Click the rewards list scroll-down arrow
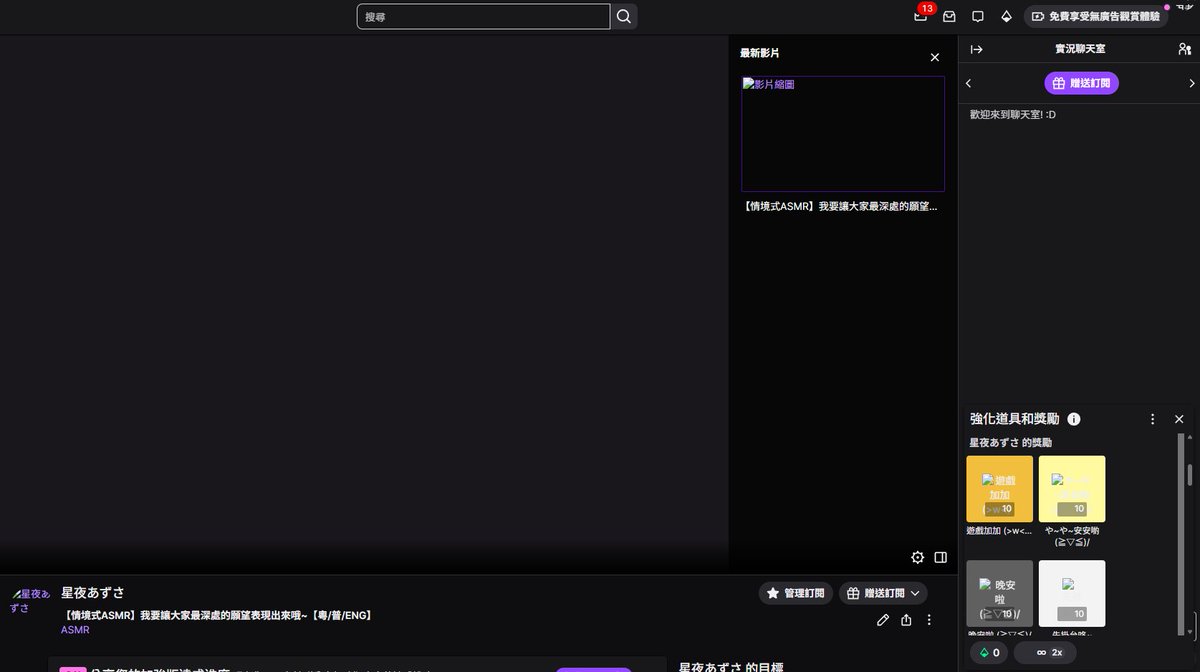 [1189, 631]
